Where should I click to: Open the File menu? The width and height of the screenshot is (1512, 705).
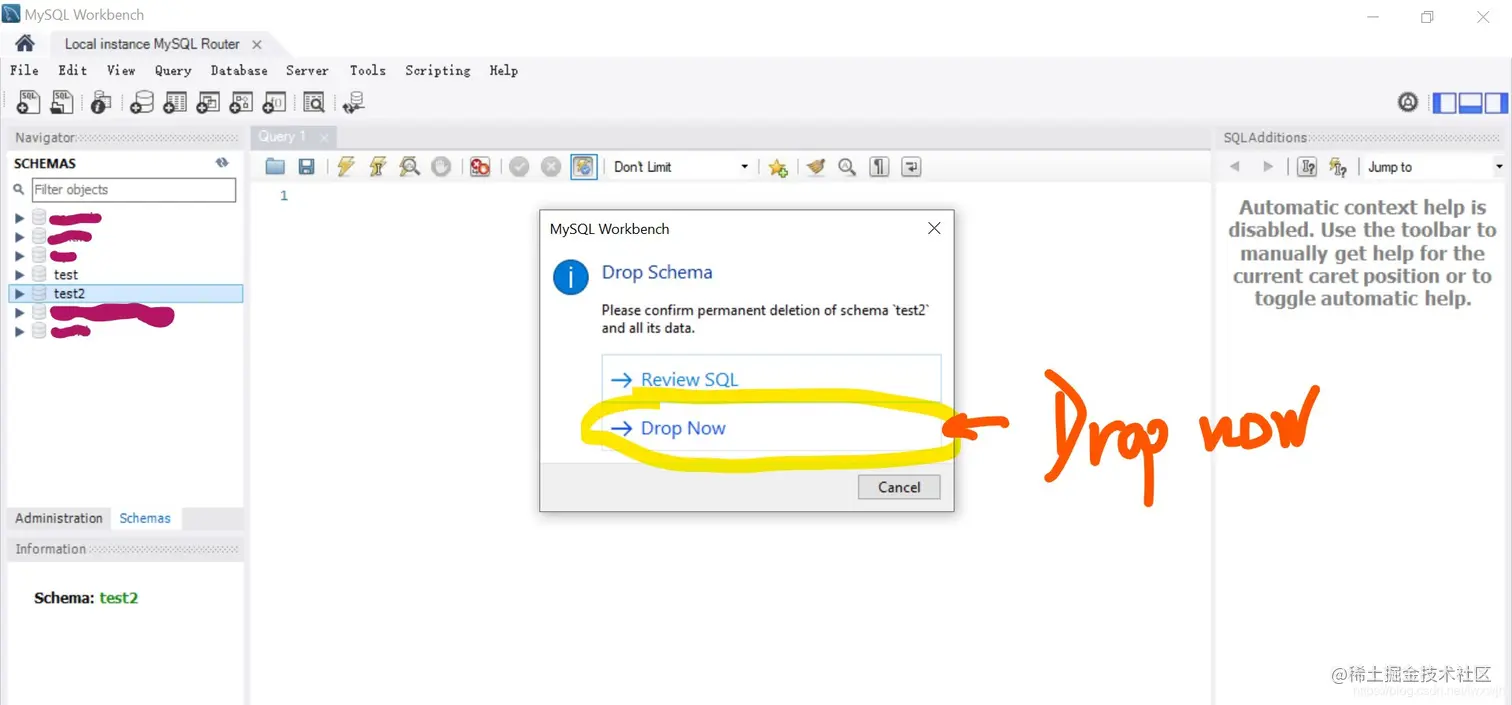24,70
